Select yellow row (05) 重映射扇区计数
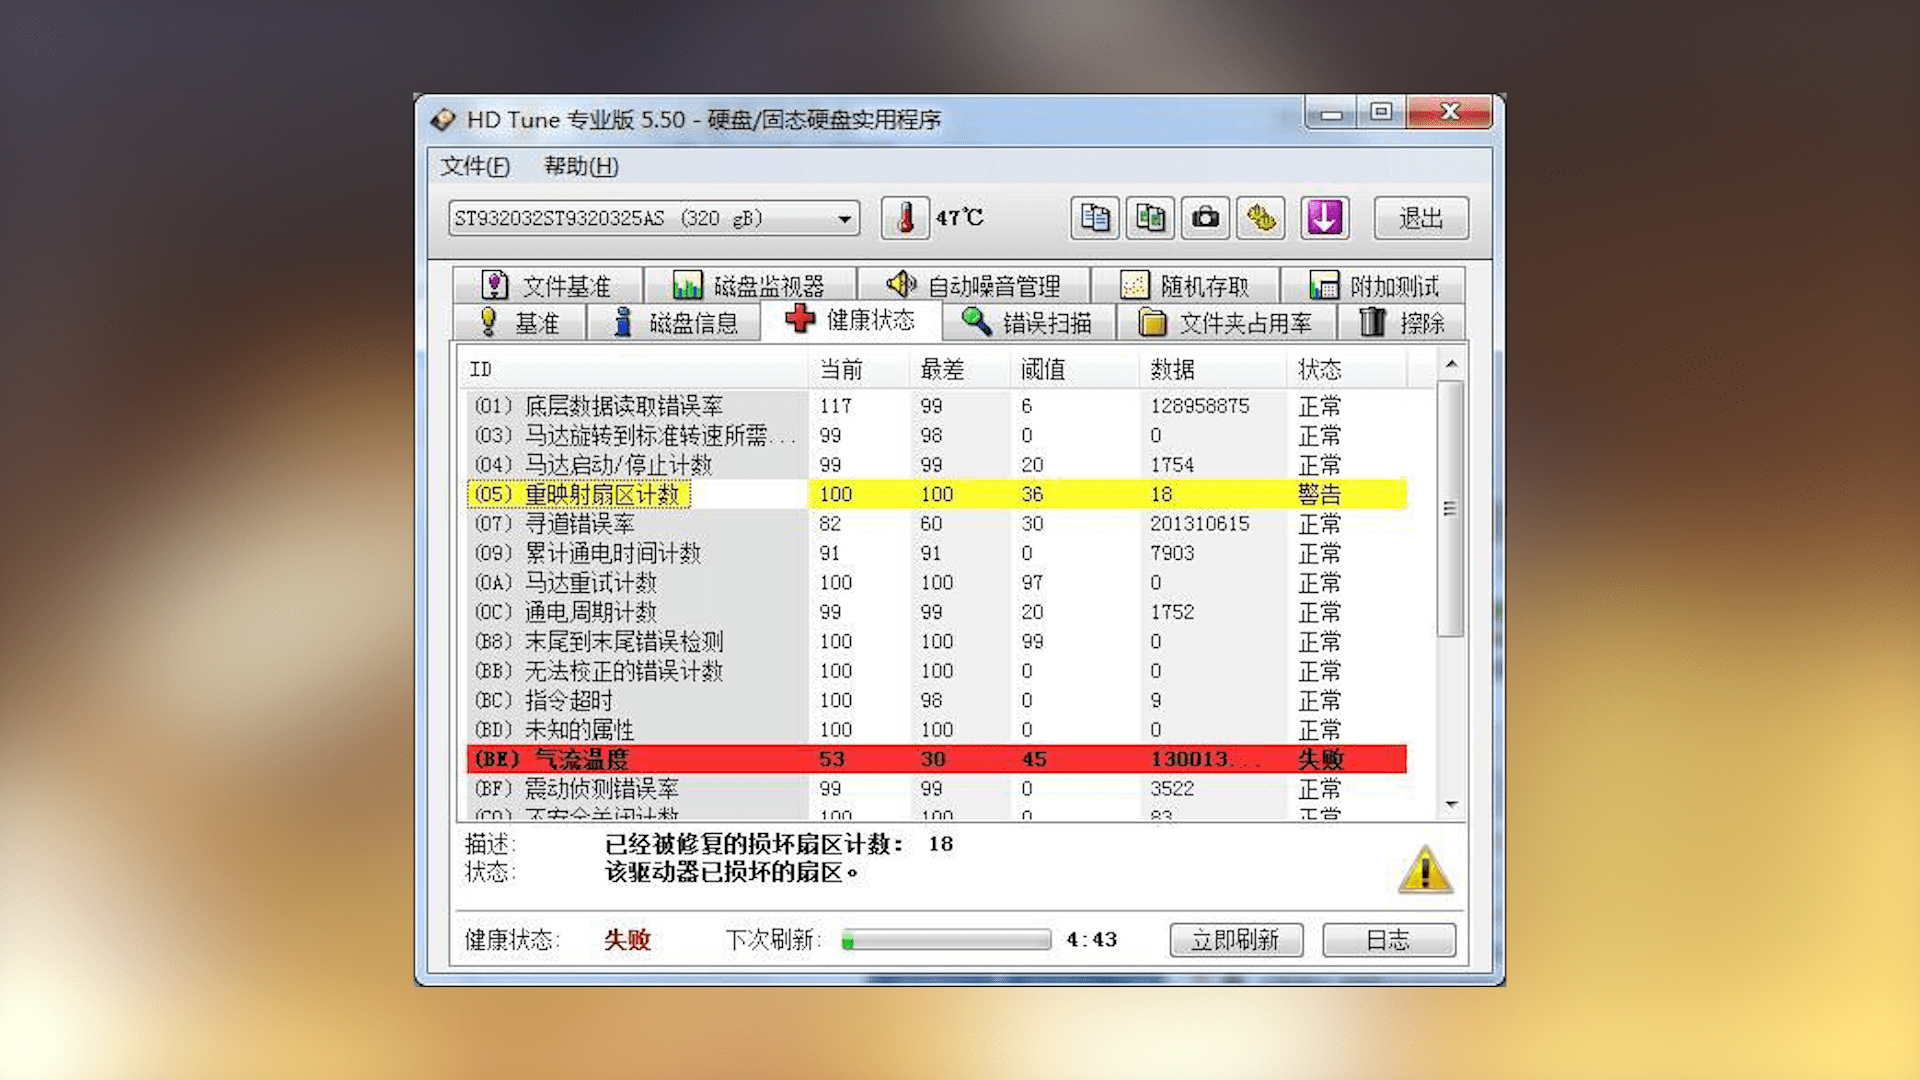This screenshot has height=1080, width=1920. (x=937, y=494)
